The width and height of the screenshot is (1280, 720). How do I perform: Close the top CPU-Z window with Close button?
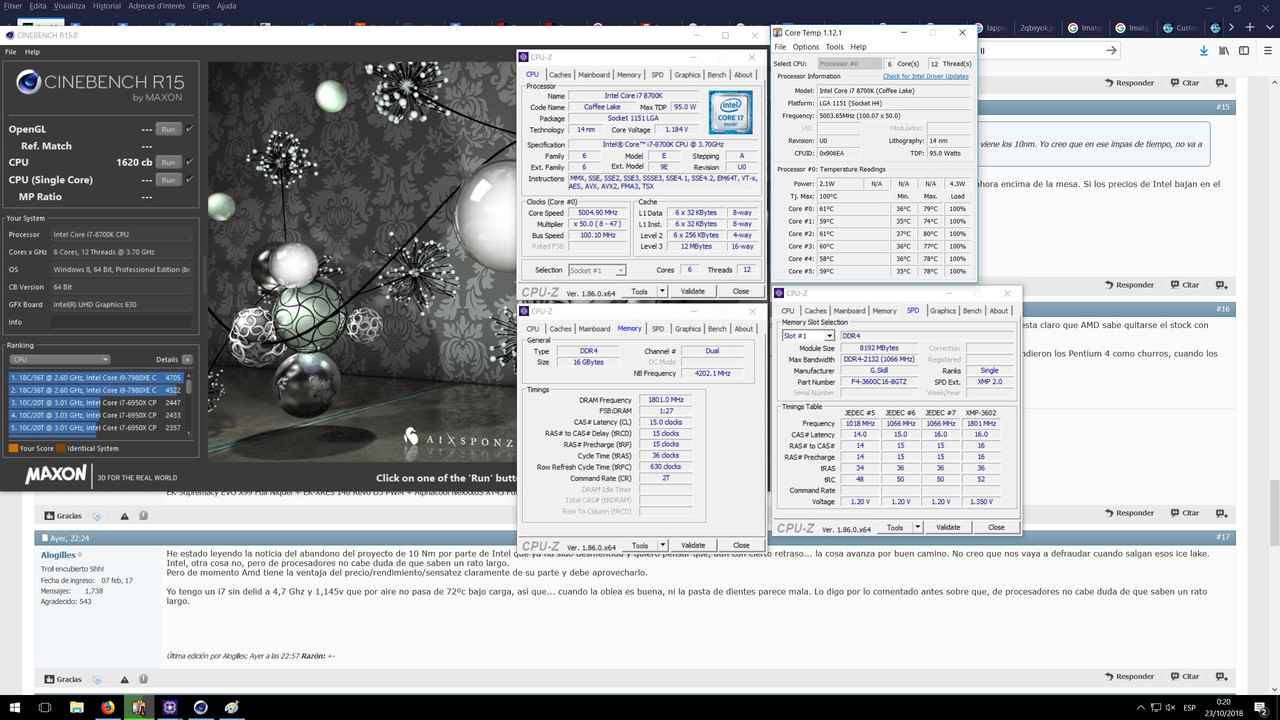pos(741,292)
